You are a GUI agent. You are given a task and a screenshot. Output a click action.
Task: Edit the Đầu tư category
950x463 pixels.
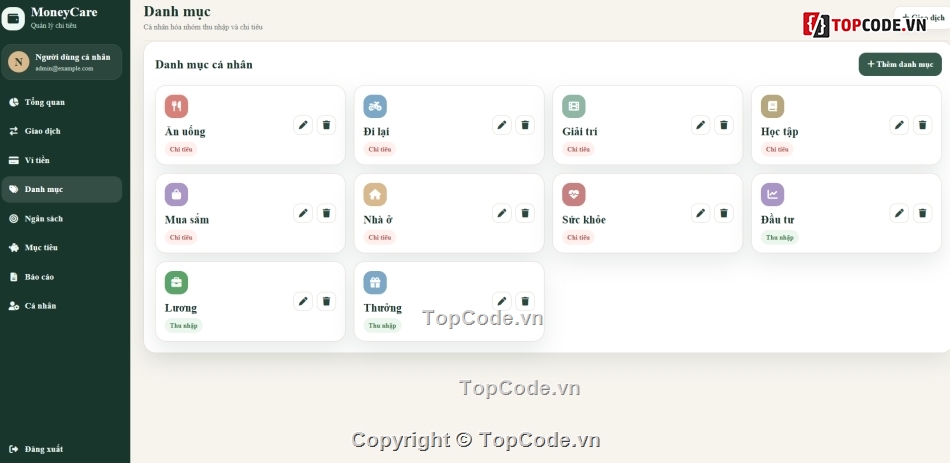899,213
